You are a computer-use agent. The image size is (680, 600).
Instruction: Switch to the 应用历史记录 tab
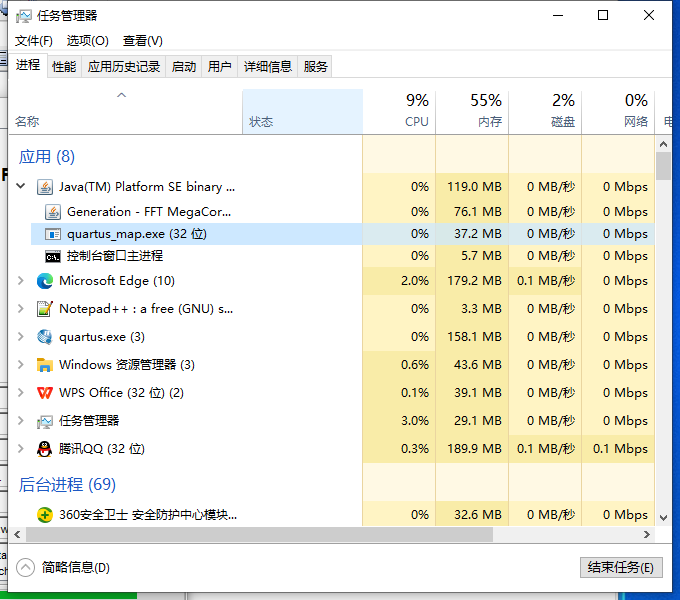click(x=124, y=67)
